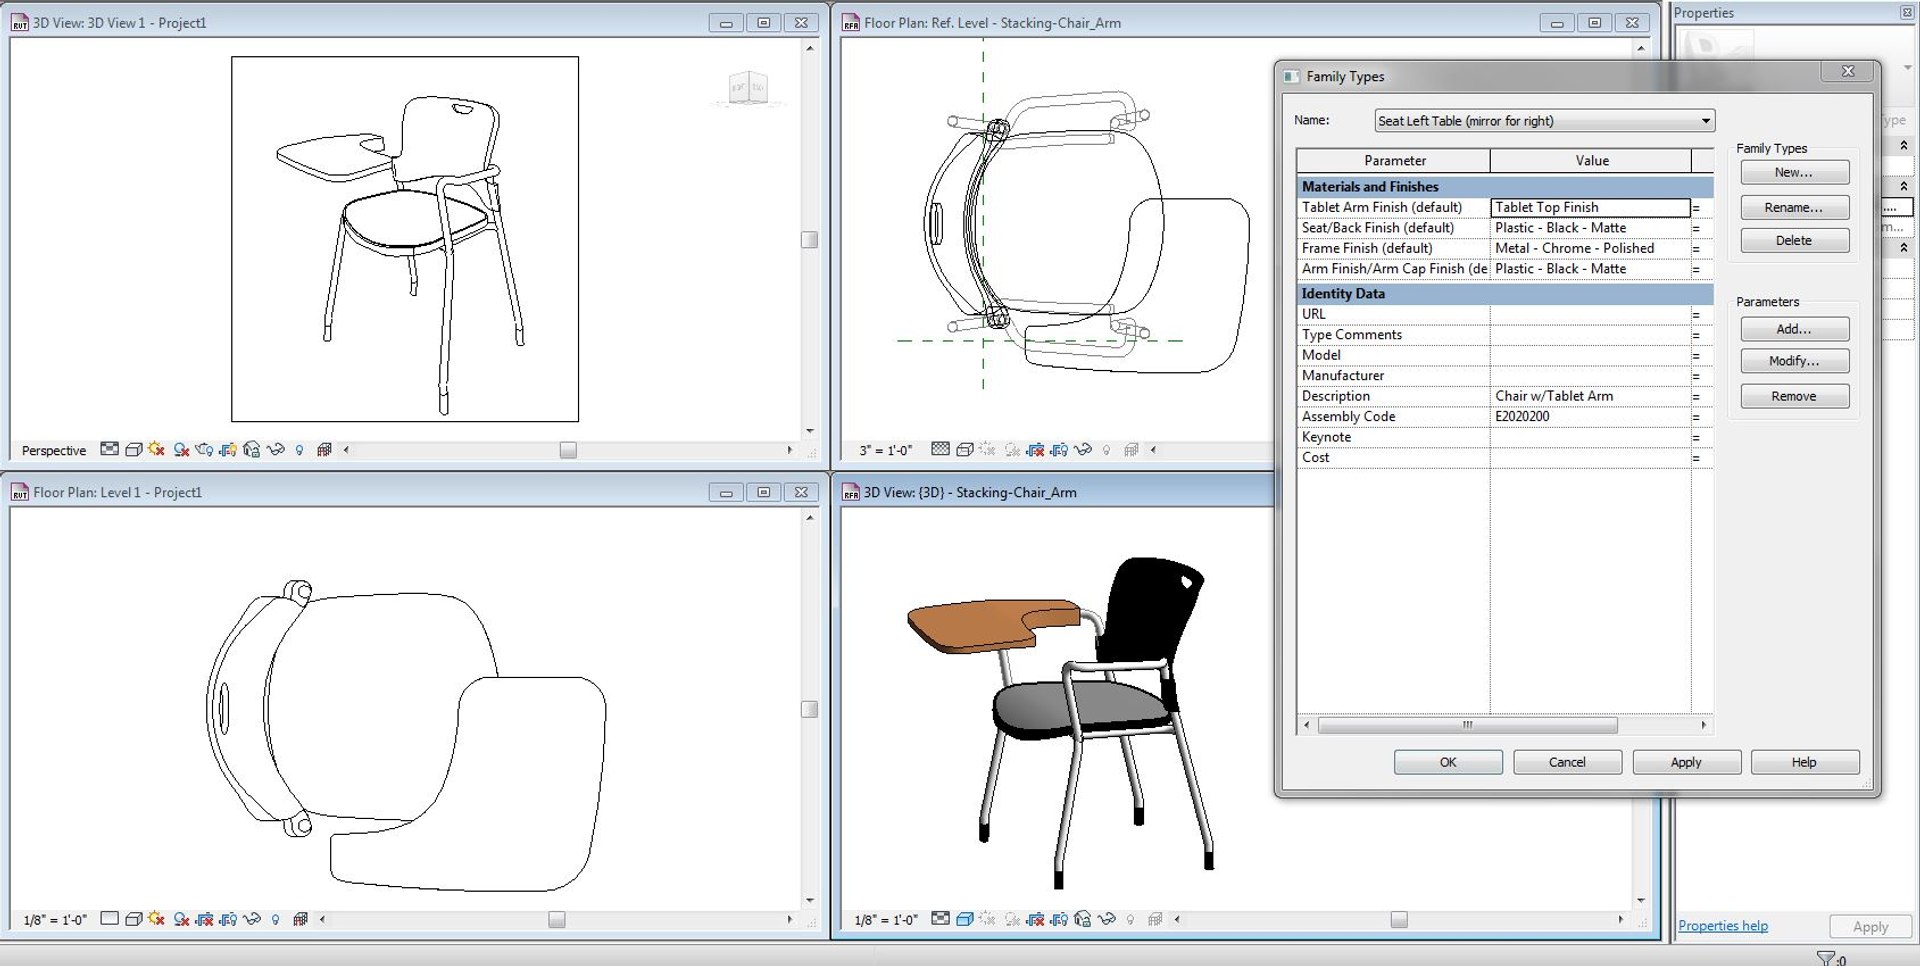Screen dimensions: 1920x966
Task: Toggle Reveal Hidden Elements bulb in 3D View 1
Action: pos(300,450)
